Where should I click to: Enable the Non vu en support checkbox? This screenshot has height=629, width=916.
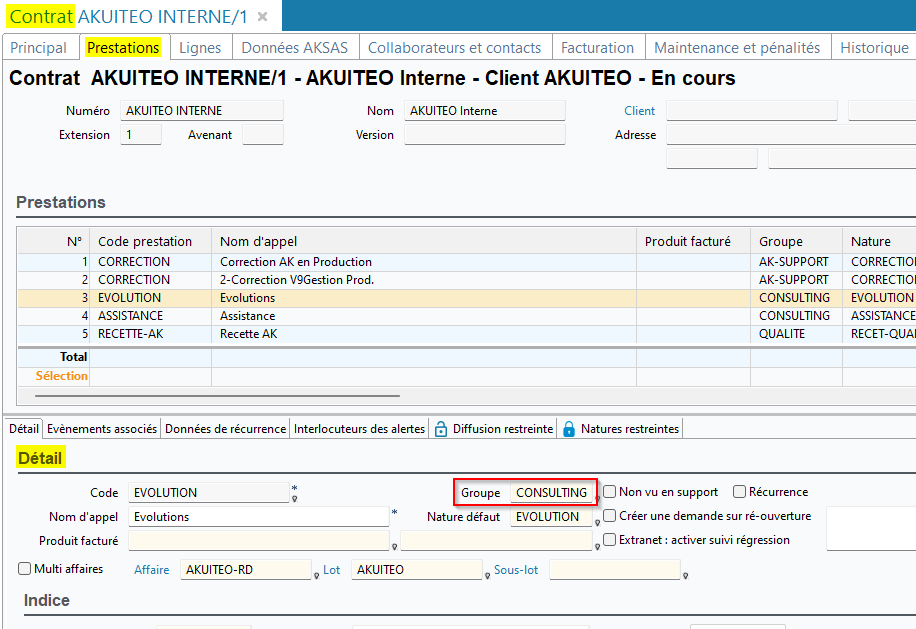click(609, 492)
